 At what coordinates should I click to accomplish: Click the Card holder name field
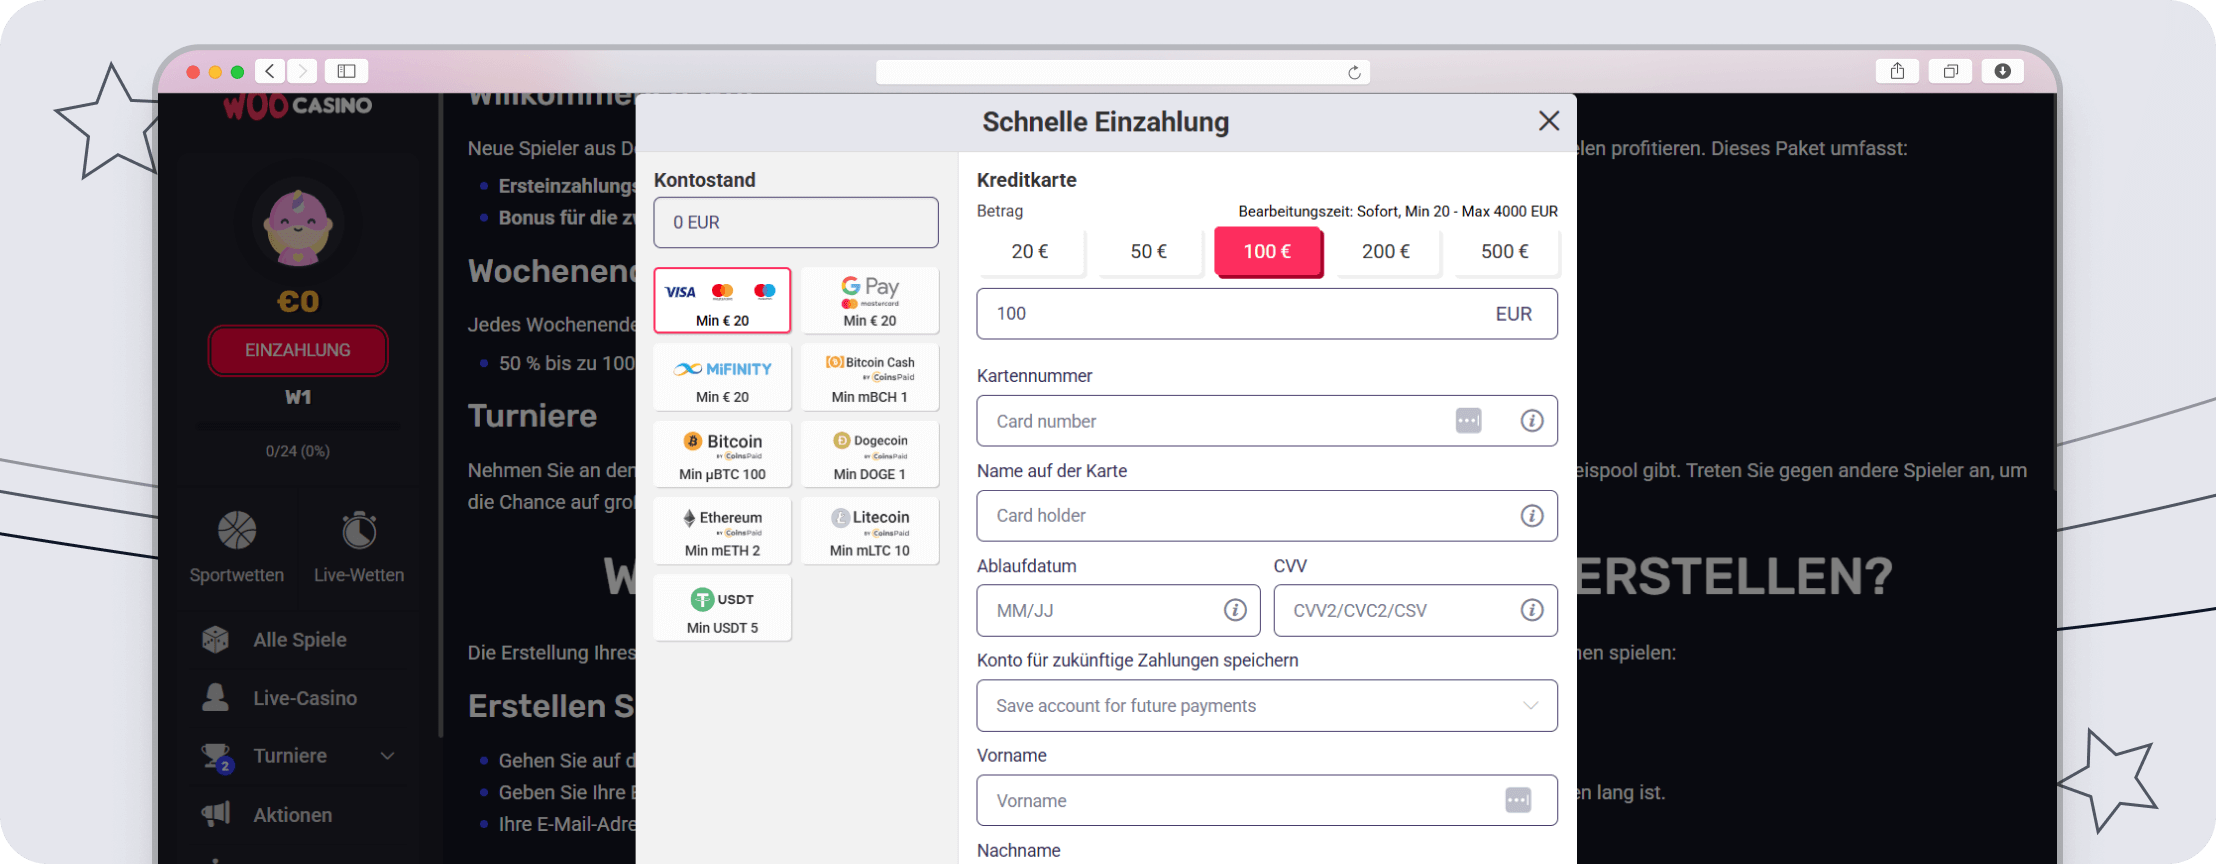point(1250,516)
